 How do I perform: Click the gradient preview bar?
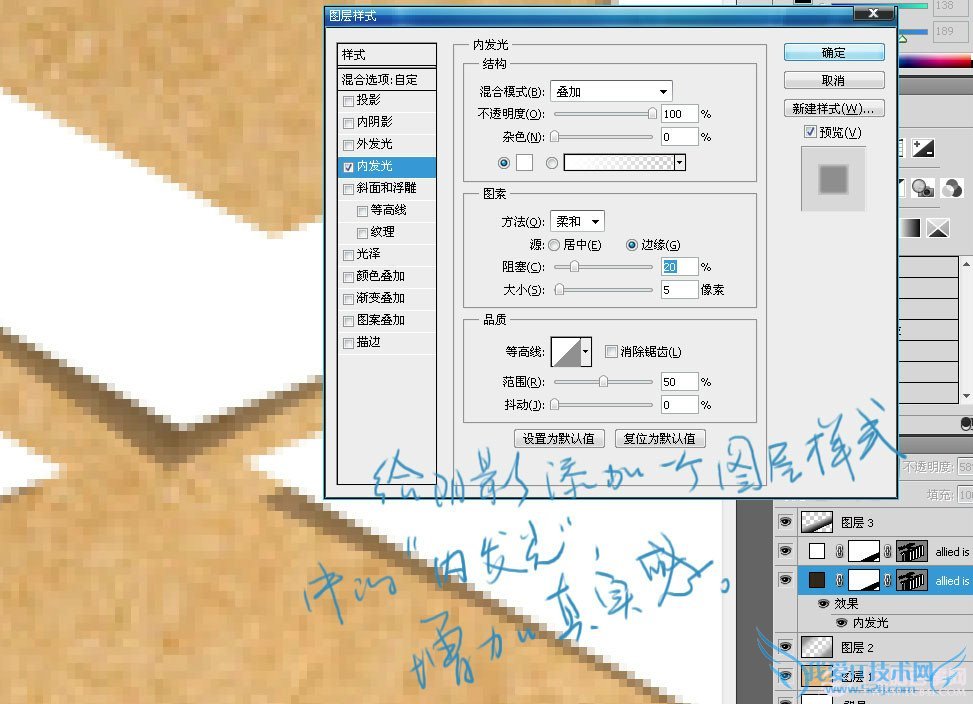click(619, 163)
